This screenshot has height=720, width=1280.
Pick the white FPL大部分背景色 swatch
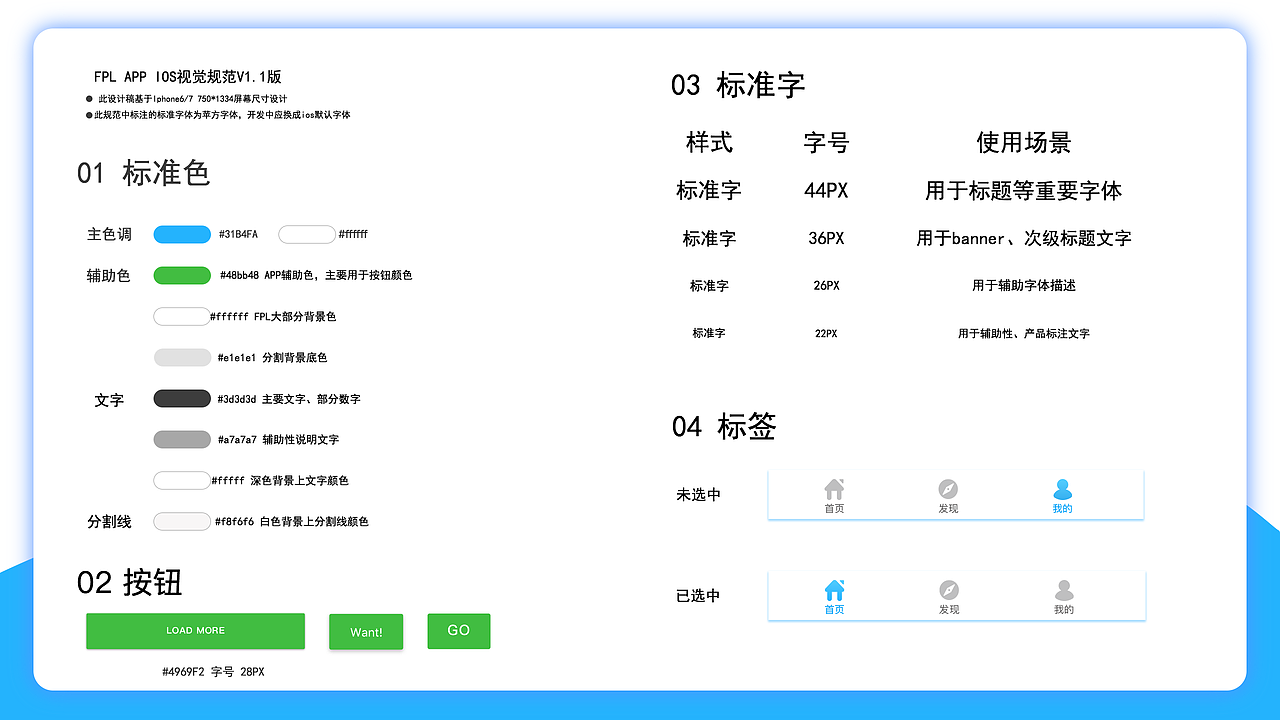pos(182,316)
